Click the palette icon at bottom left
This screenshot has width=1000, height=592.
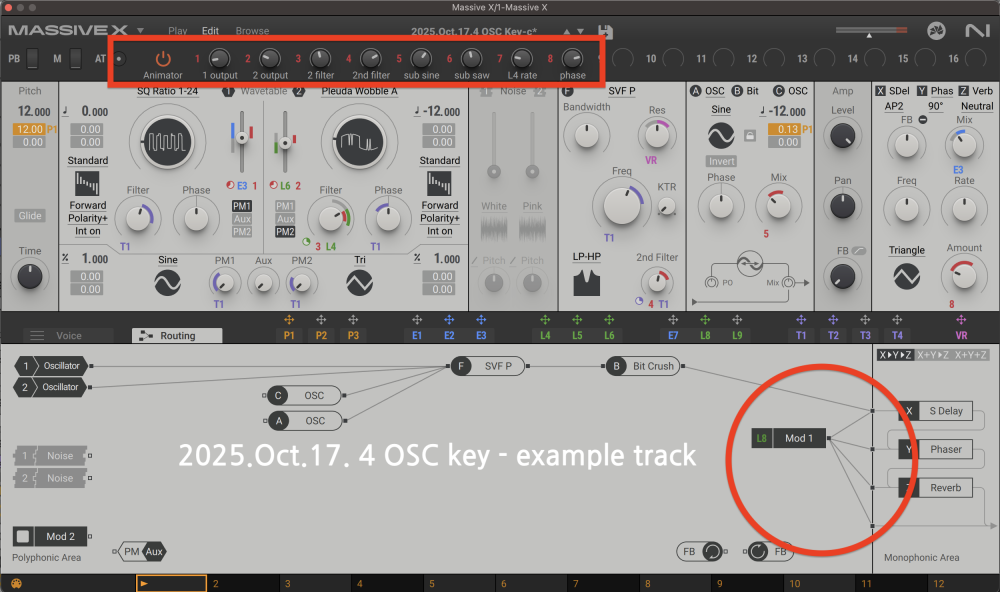pos(17,583)
